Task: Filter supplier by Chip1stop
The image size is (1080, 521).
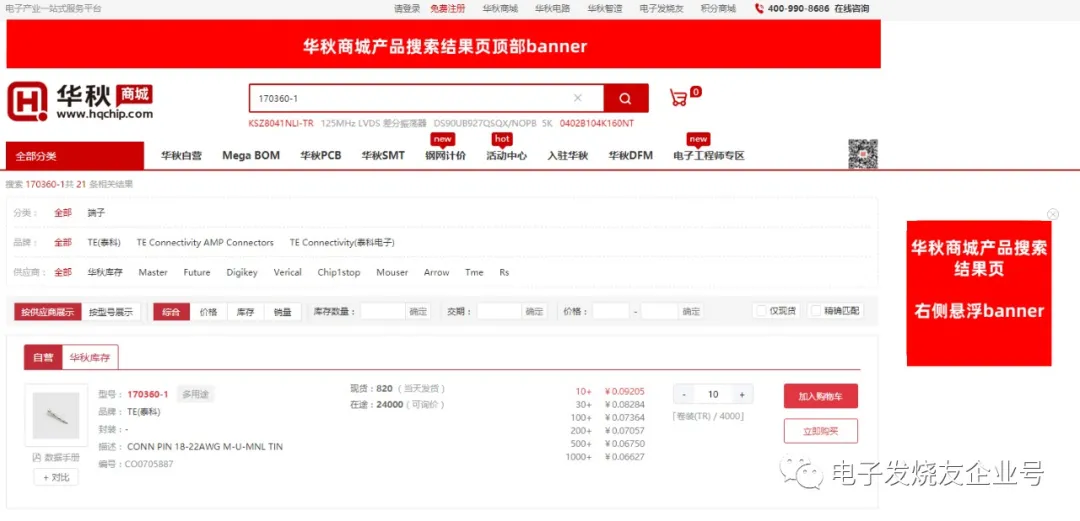Action: click(339, 272)
